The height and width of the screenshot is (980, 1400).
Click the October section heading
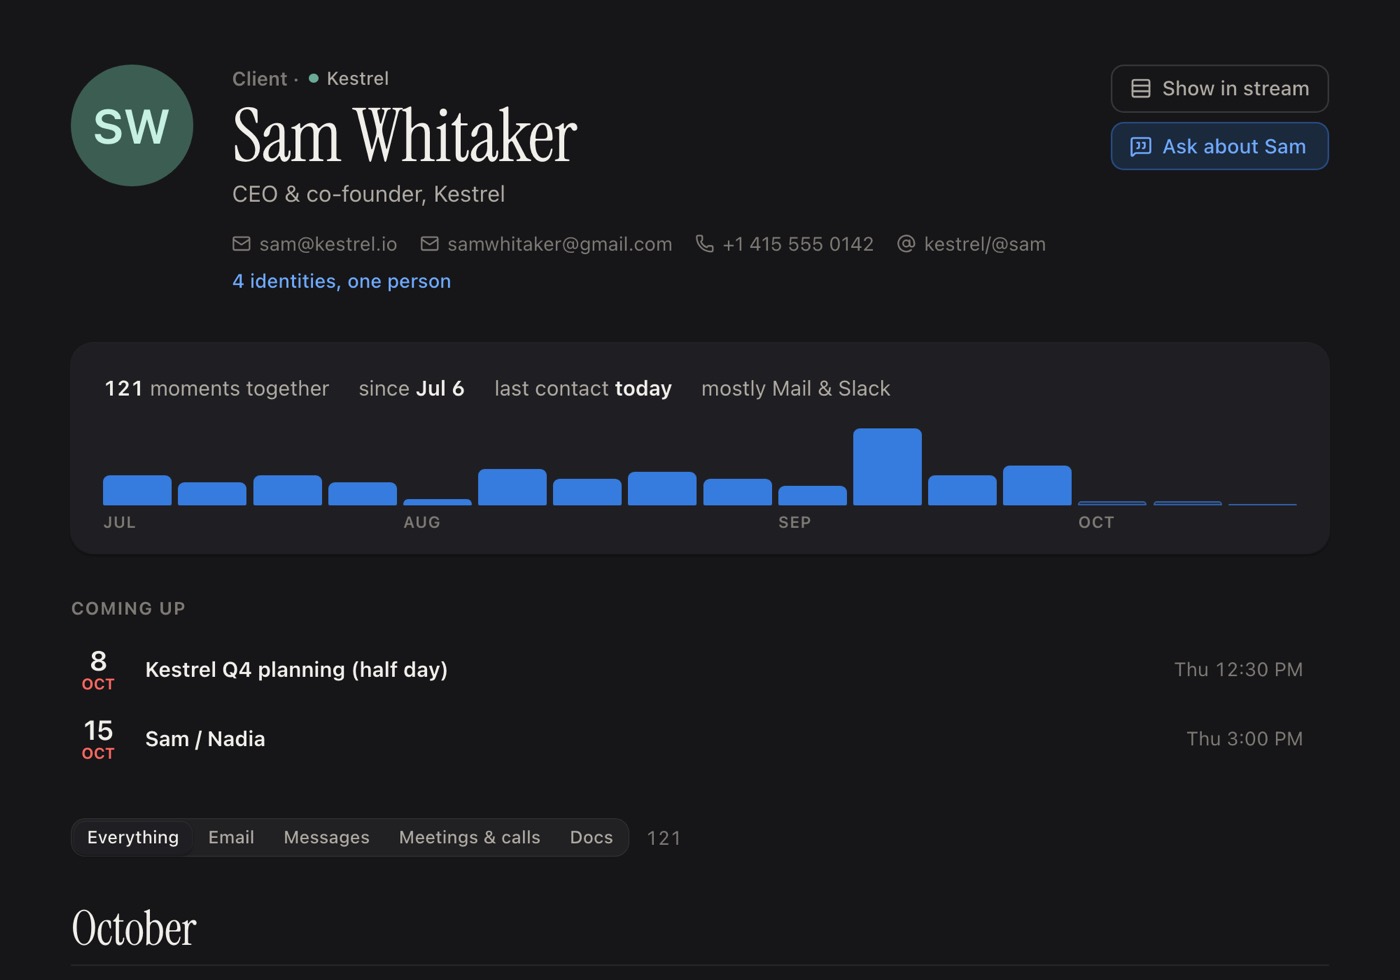[x=134, y=928]
